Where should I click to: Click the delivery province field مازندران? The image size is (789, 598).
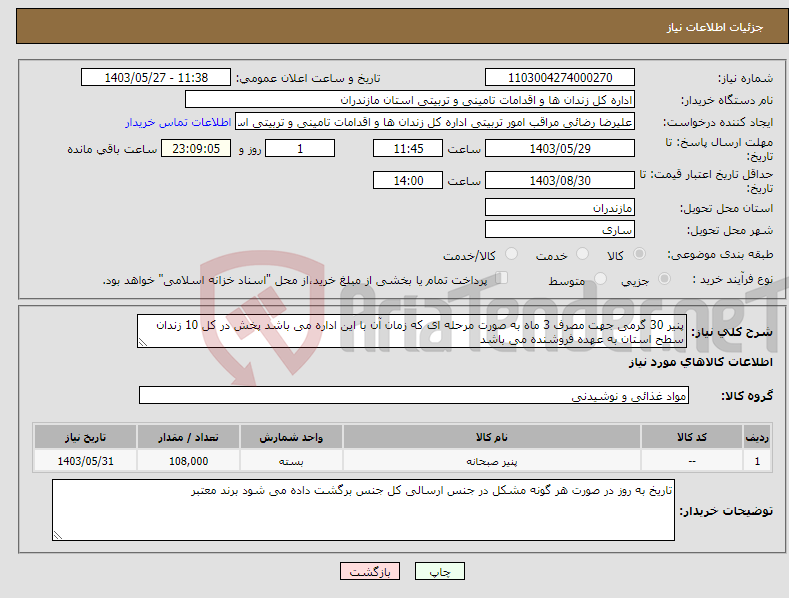tap(560, 207)
